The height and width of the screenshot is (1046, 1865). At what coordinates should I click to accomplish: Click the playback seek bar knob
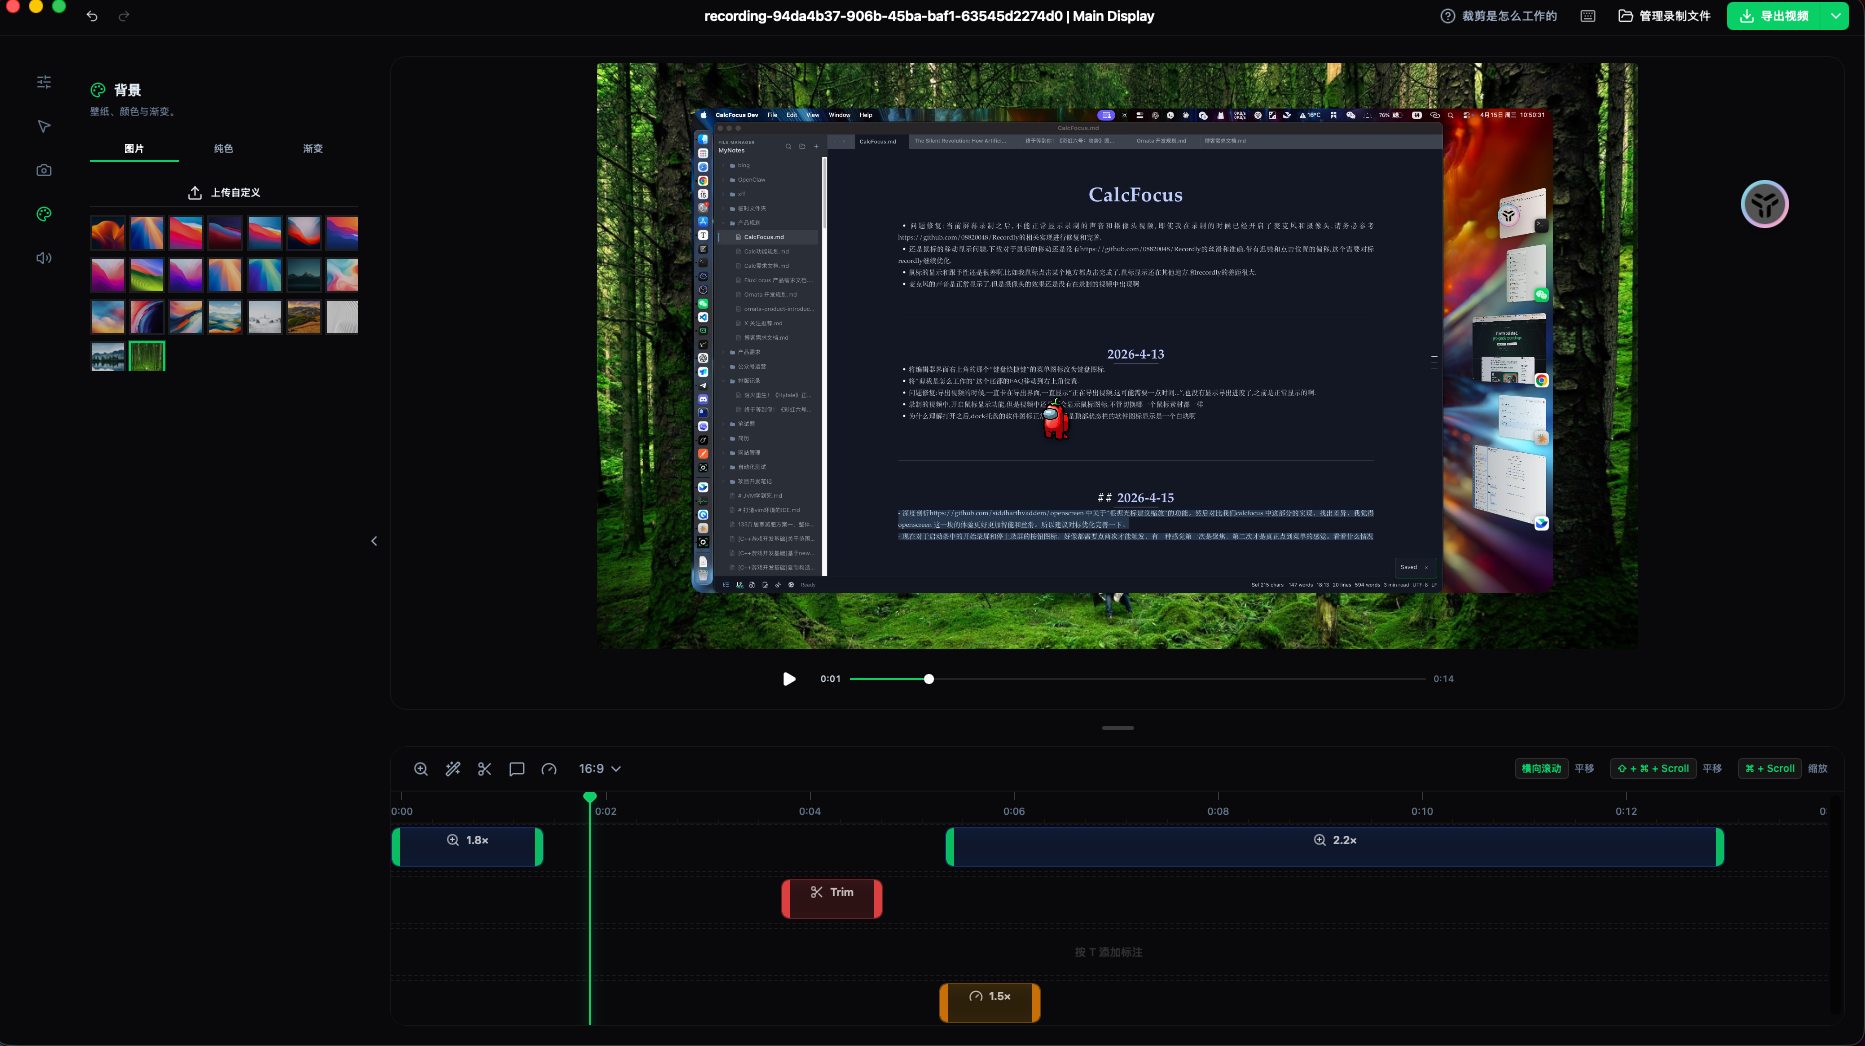coord(929,679)
